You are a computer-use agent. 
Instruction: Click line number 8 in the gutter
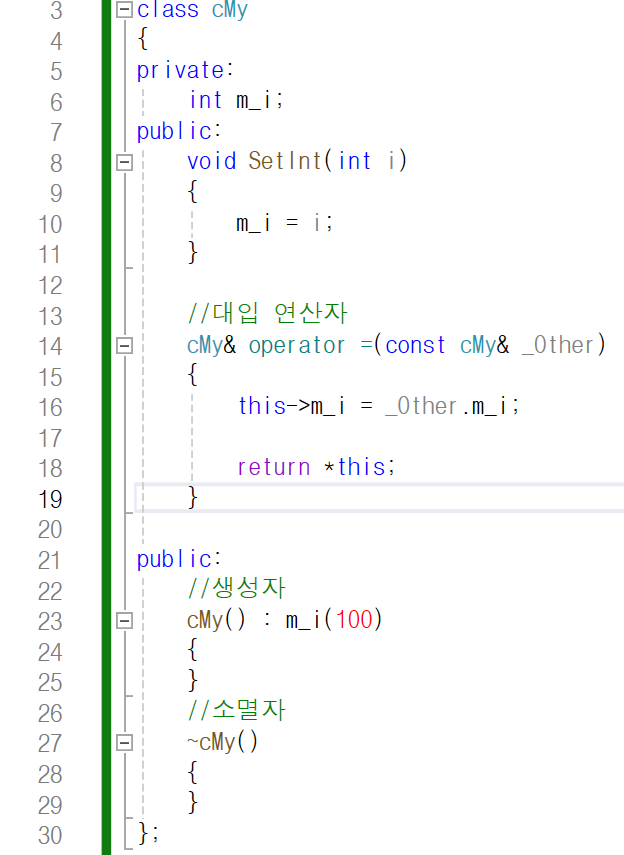[56, 163]
